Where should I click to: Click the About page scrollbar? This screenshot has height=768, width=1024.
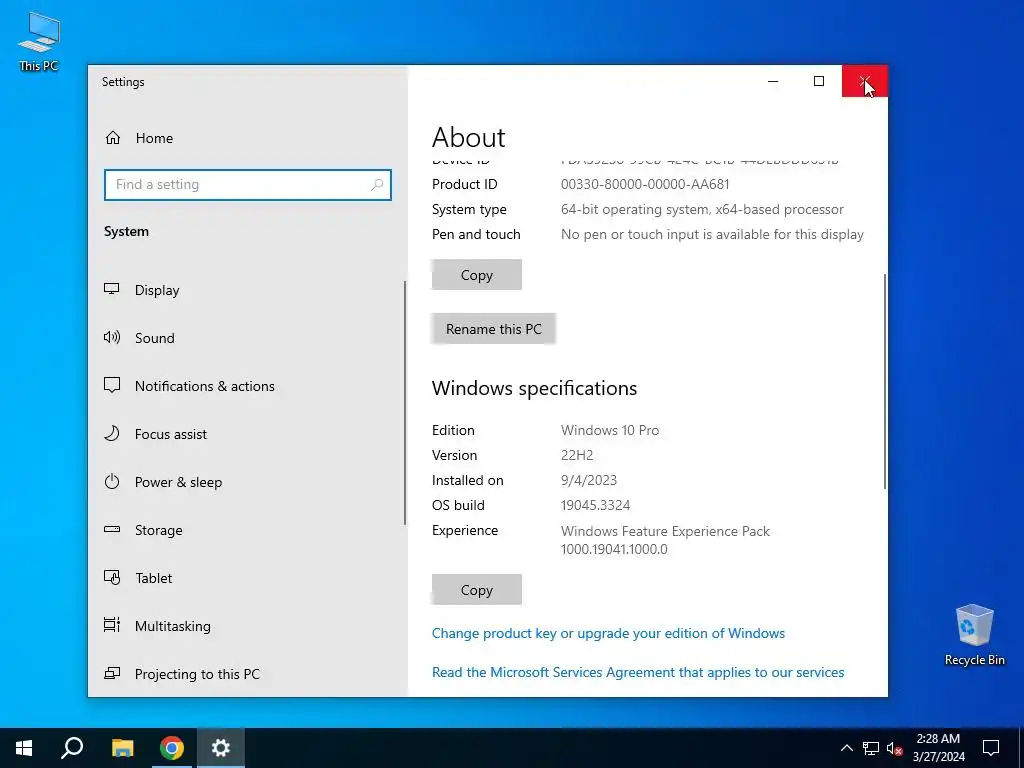885,381
